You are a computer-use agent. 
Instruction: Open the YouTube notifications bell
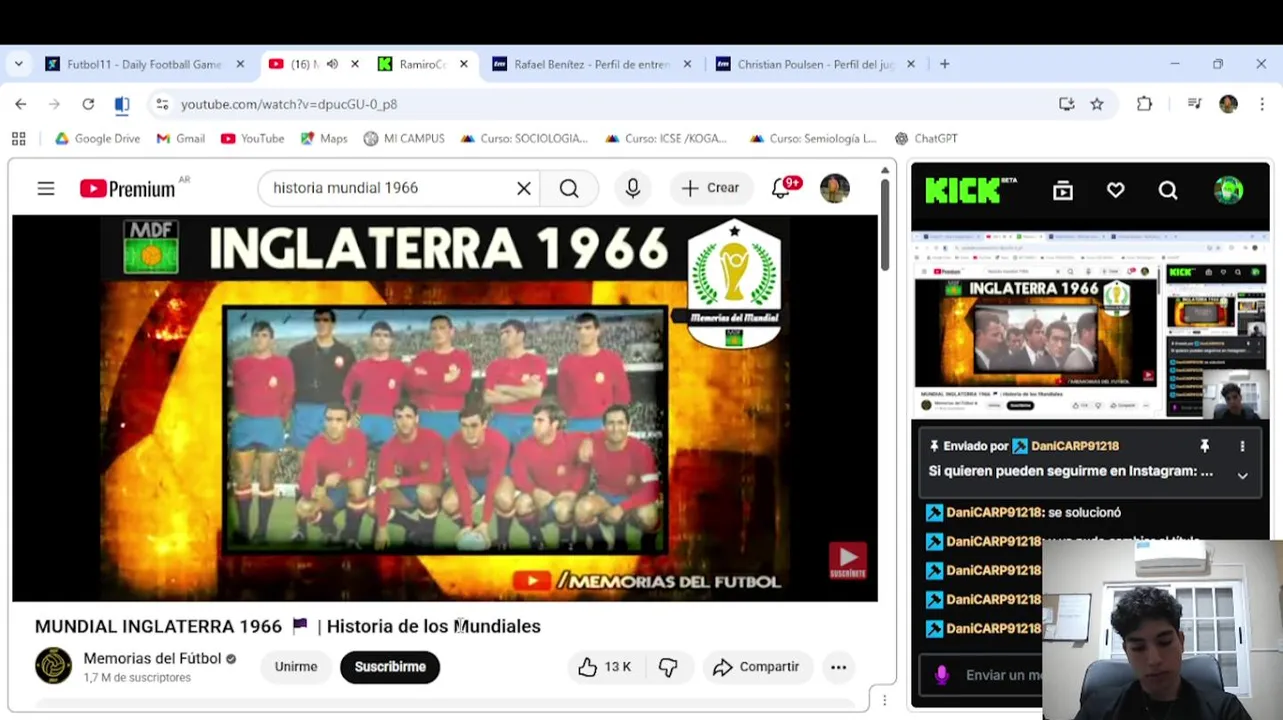[781, 188]
